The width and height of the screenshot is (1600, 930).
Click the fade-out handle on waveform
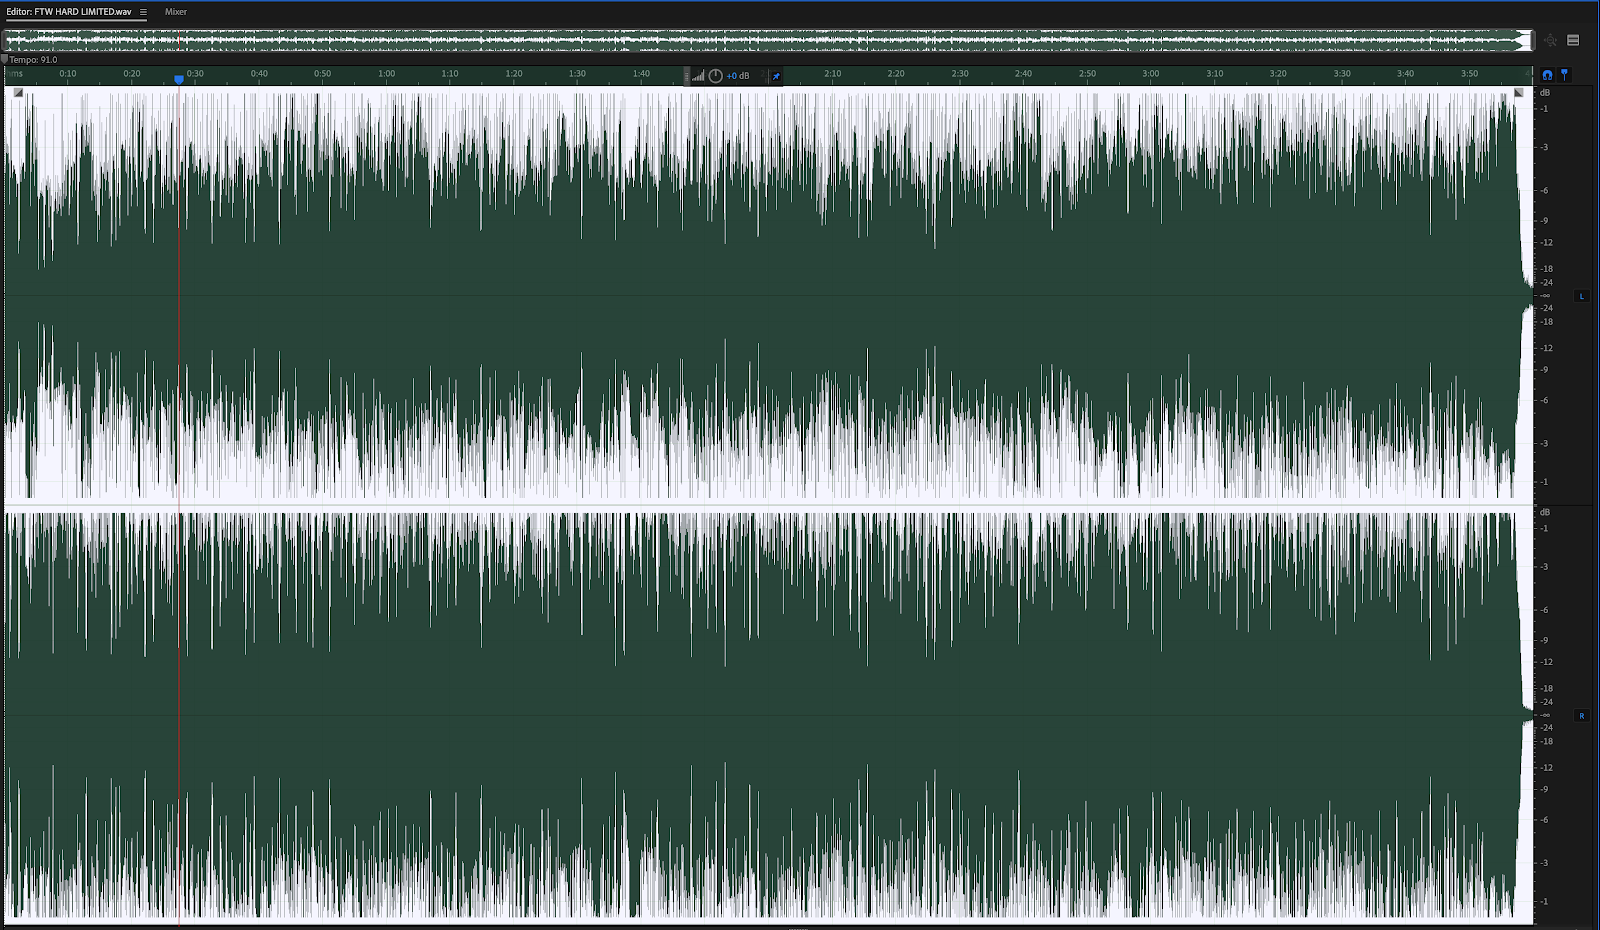point(1518,93)
